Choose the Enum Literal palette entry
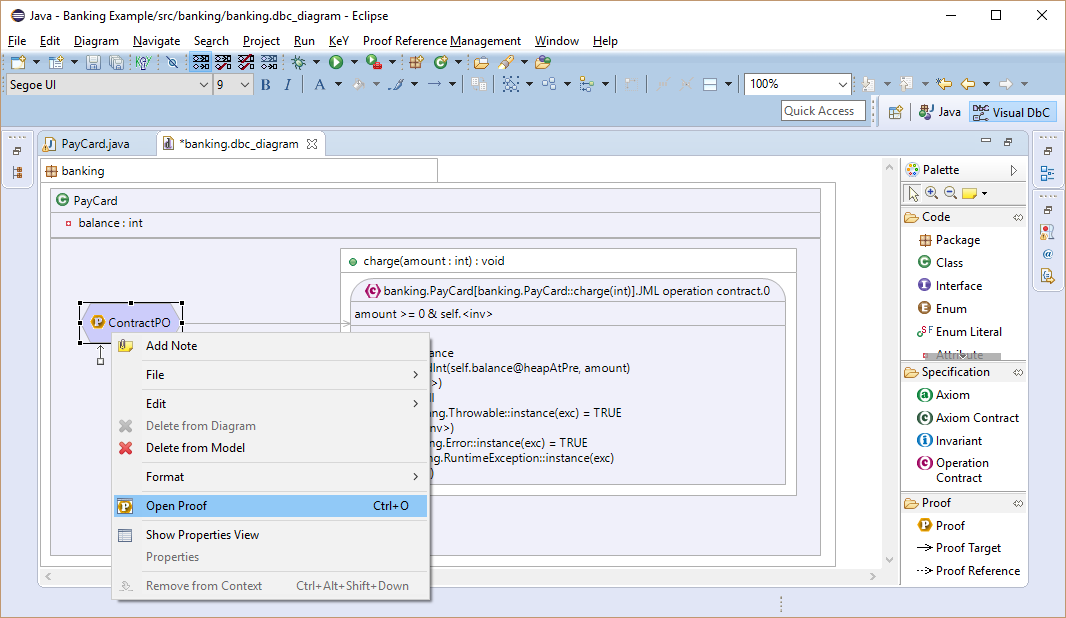This screenshot has width=1066, height=618. pyautogui.click(x=959, y=332)
